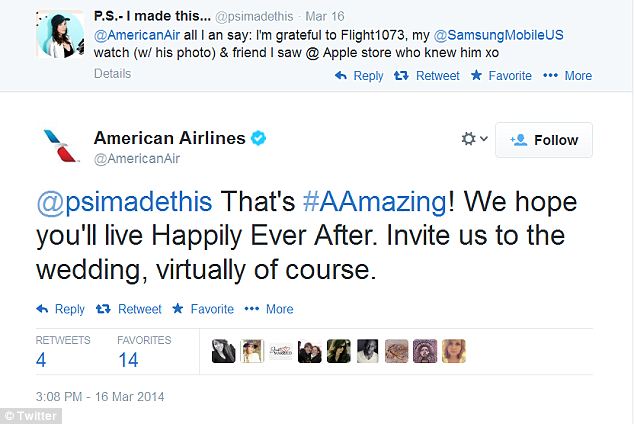Click the first favoriter avatar thumbnail
Screen dimensions: 634x424
(223, 351)
